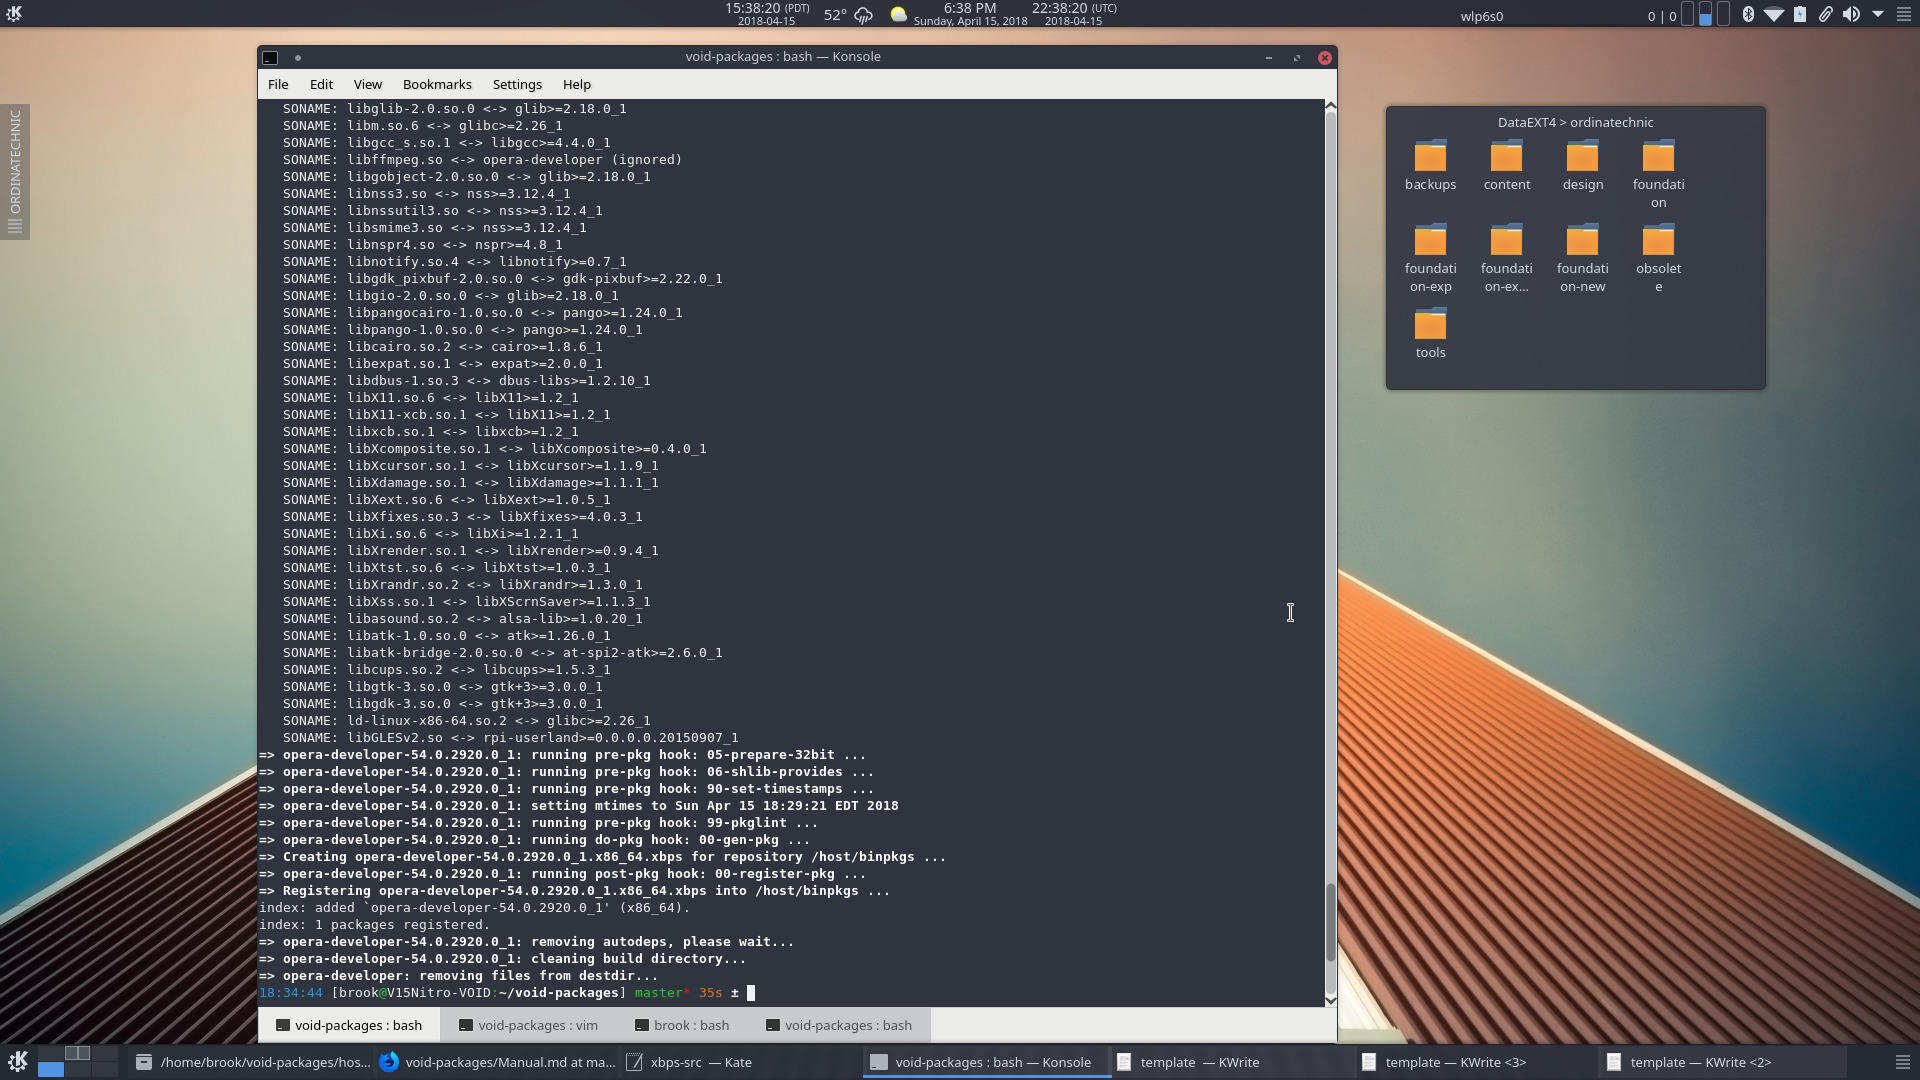Open the tools folder
This screenshot has width=1920, height=1080.
(1430, 334)
